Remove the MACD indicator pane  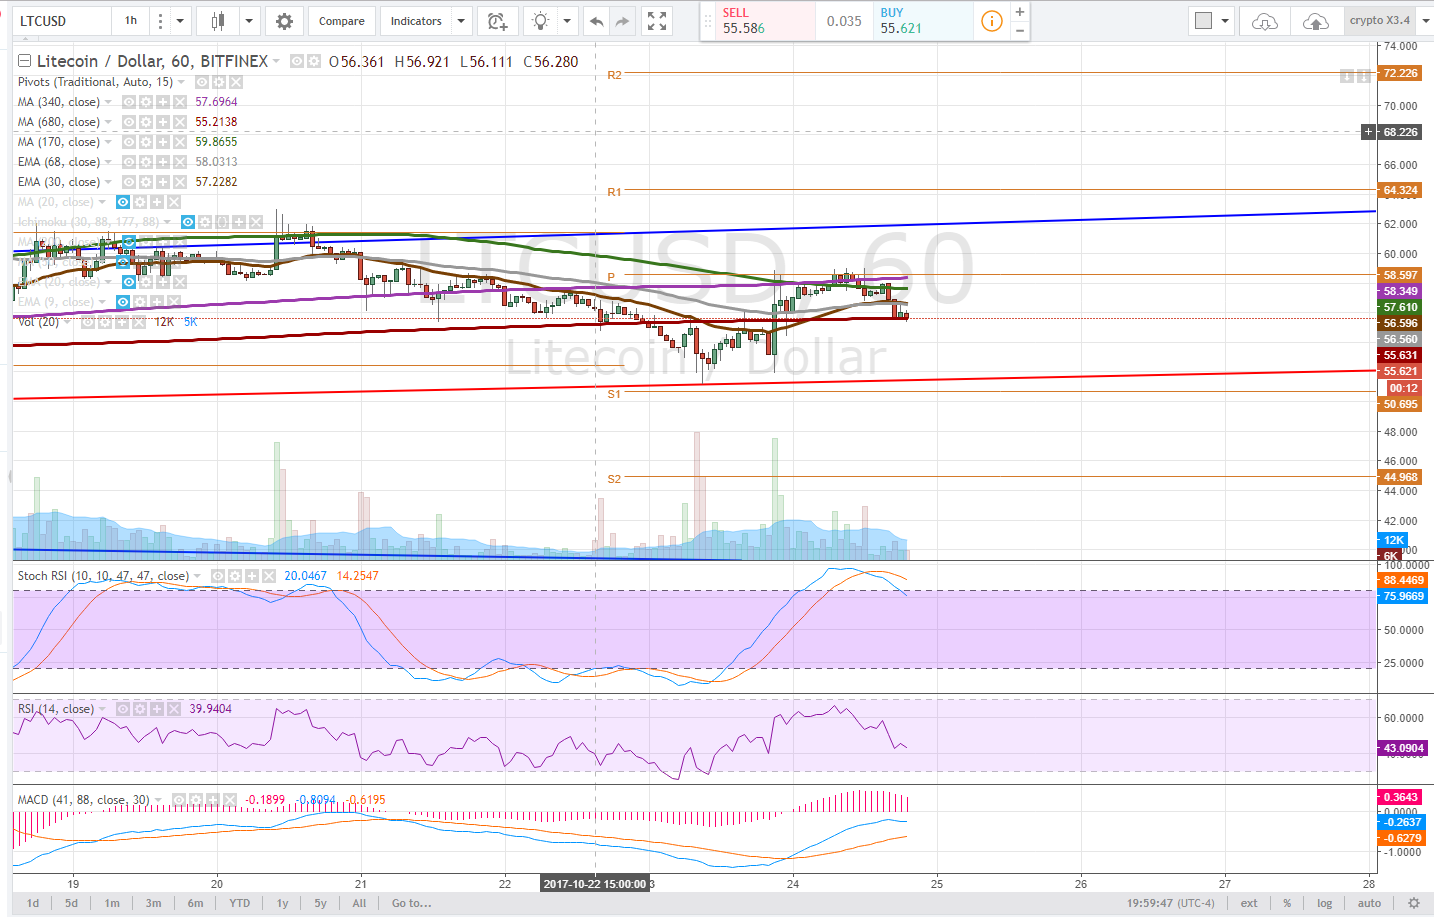point(229,800)
